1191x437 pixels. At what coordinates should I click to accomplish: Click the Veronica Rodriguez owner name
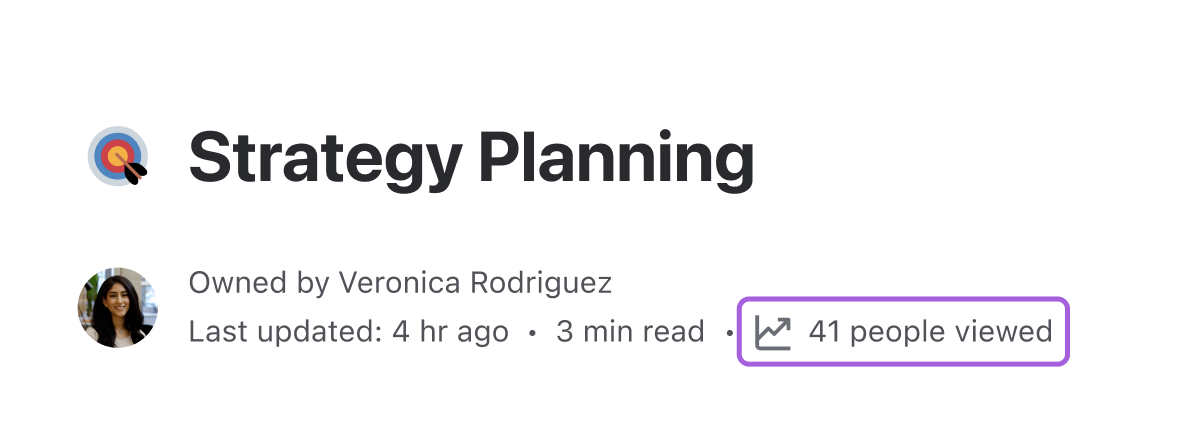(x=475, y=283)
